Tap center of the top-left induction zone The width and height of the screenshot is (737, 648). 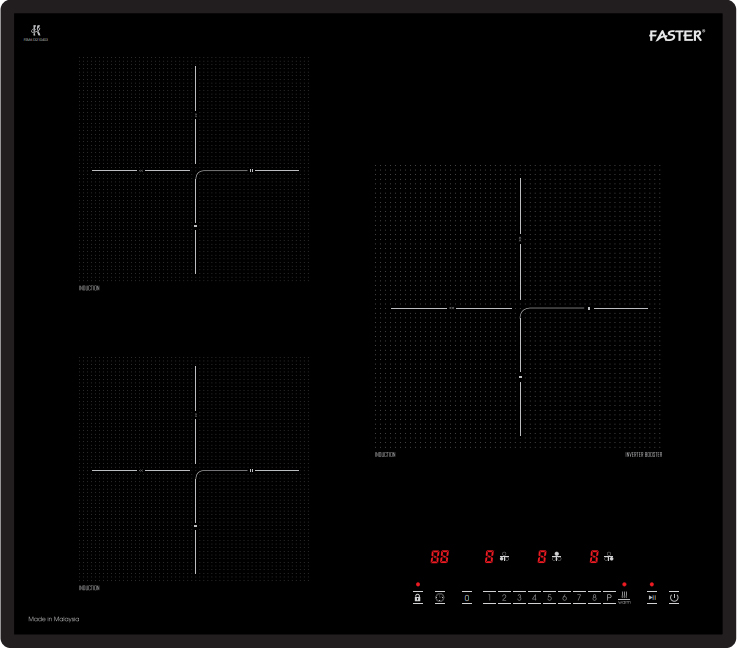[195, 171]
